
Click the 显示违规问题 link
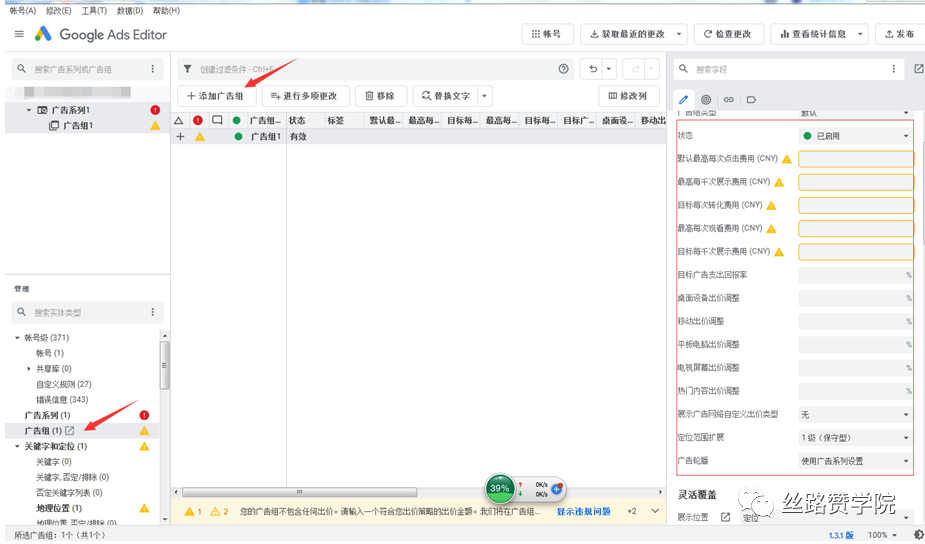tap(583, 511)
